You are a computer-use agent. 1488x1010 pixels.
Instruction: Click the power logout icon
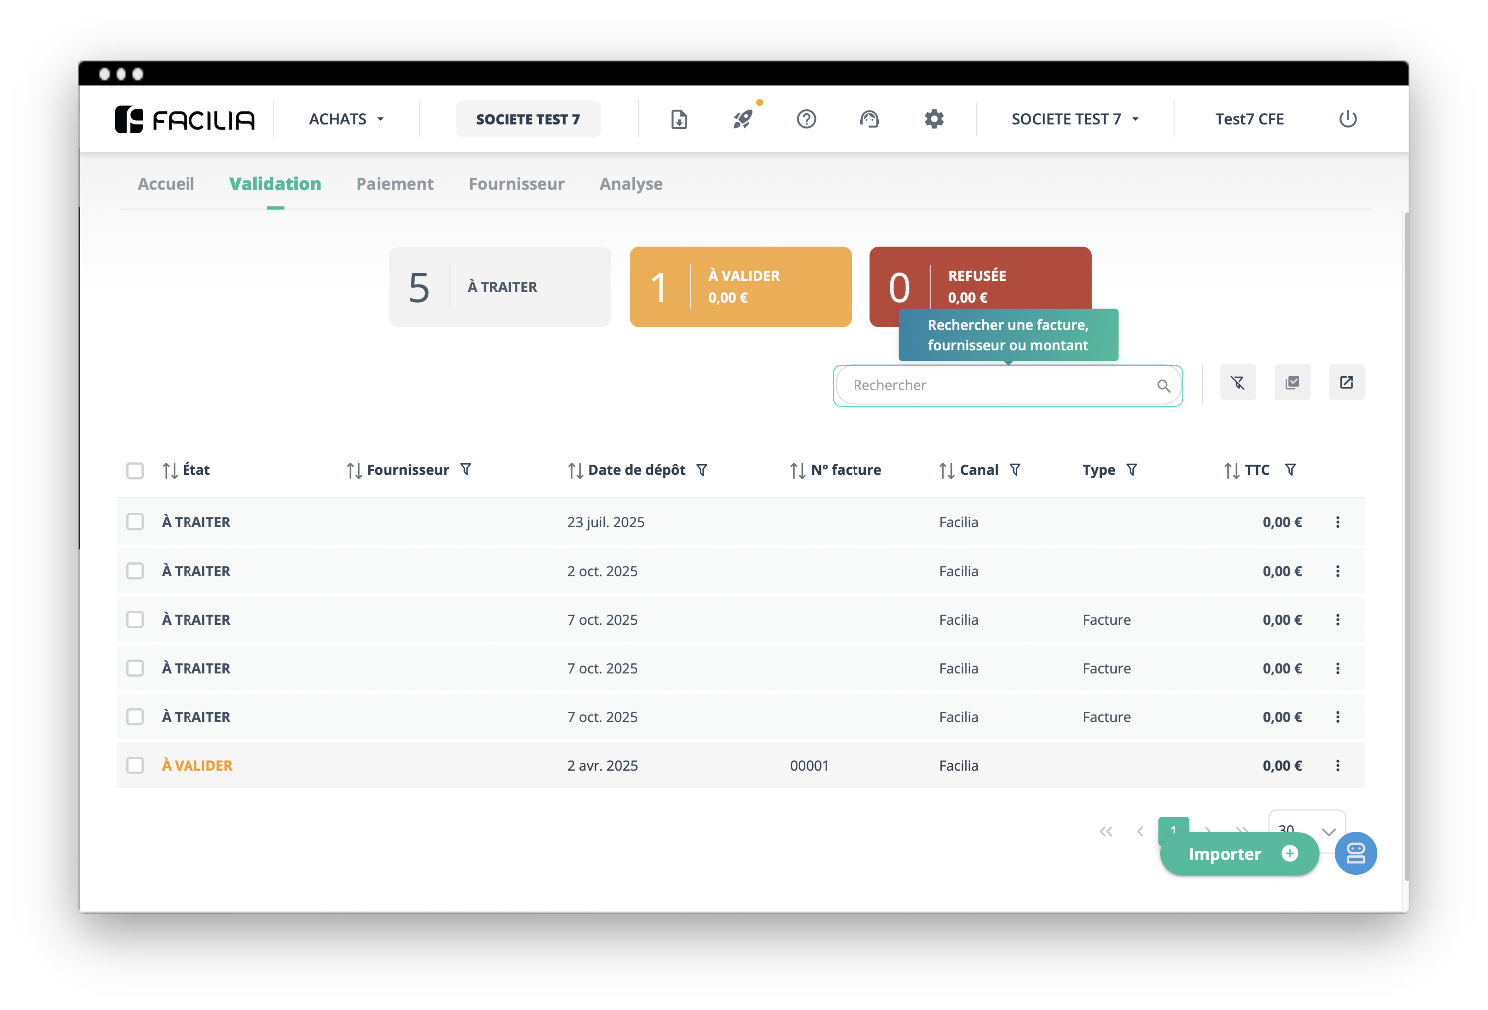pyautogui.click(x=1348, y=119)
